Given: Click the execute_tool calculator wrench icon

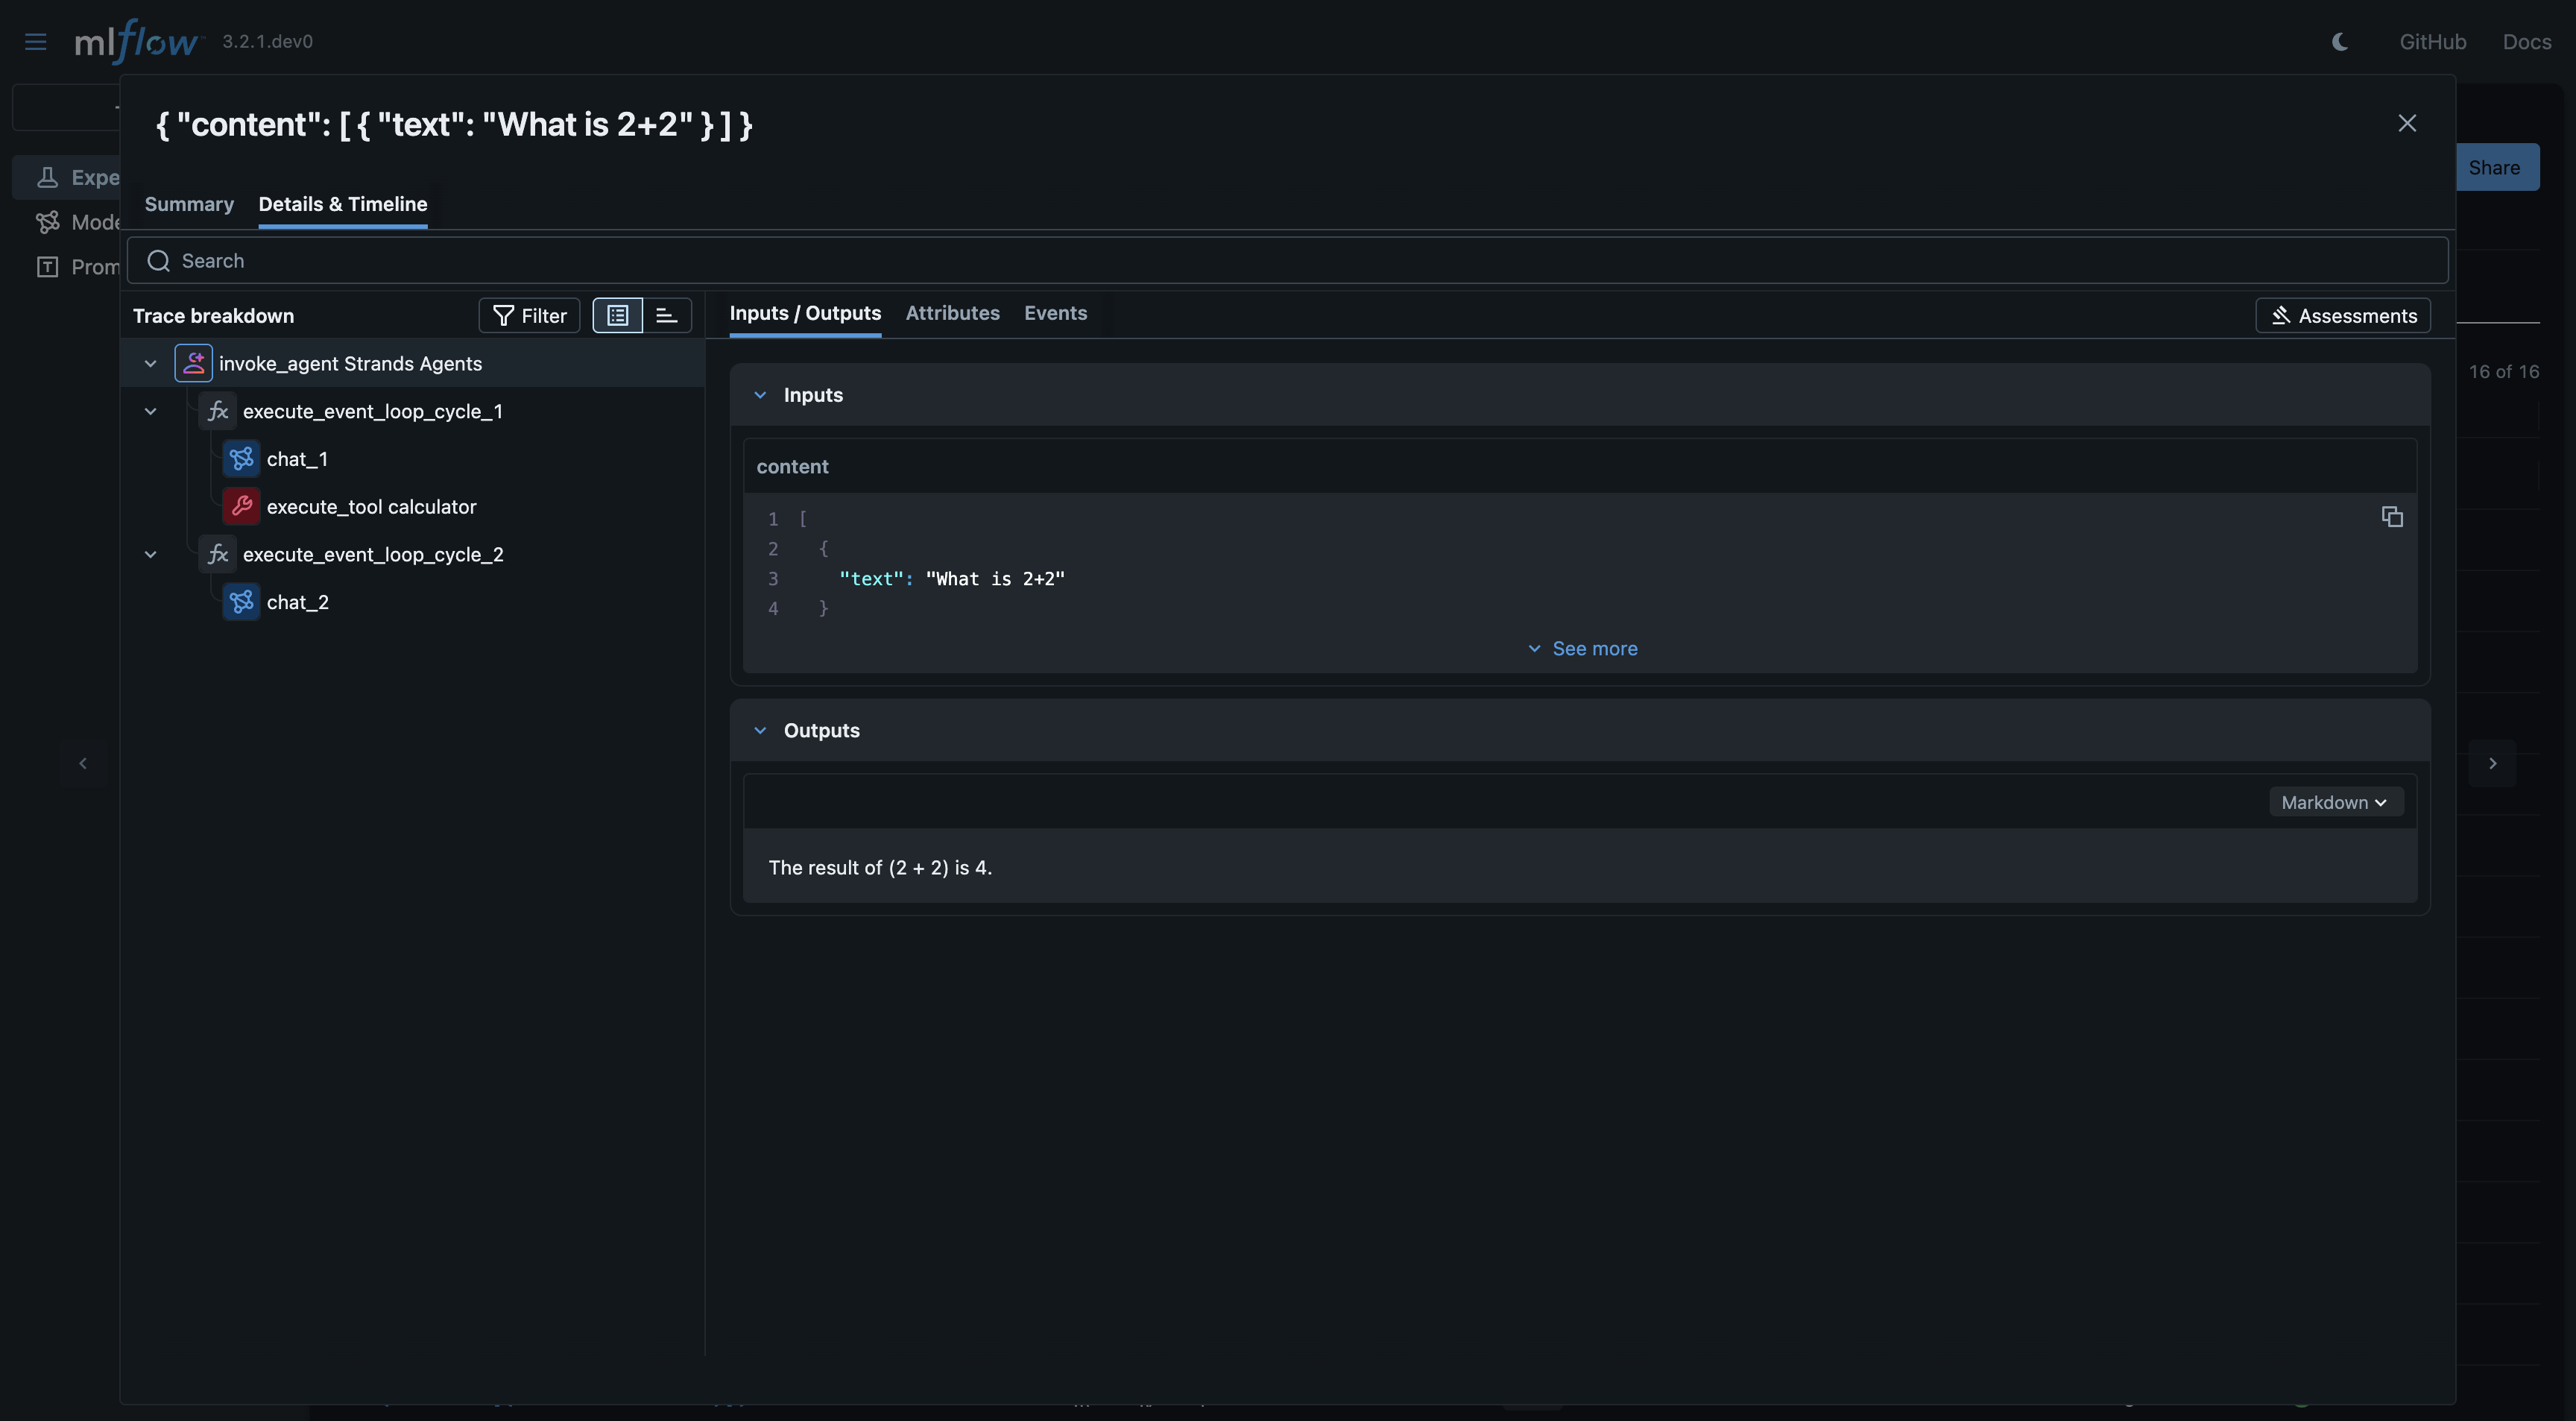Looking at the screenshot, I should 241,506.
